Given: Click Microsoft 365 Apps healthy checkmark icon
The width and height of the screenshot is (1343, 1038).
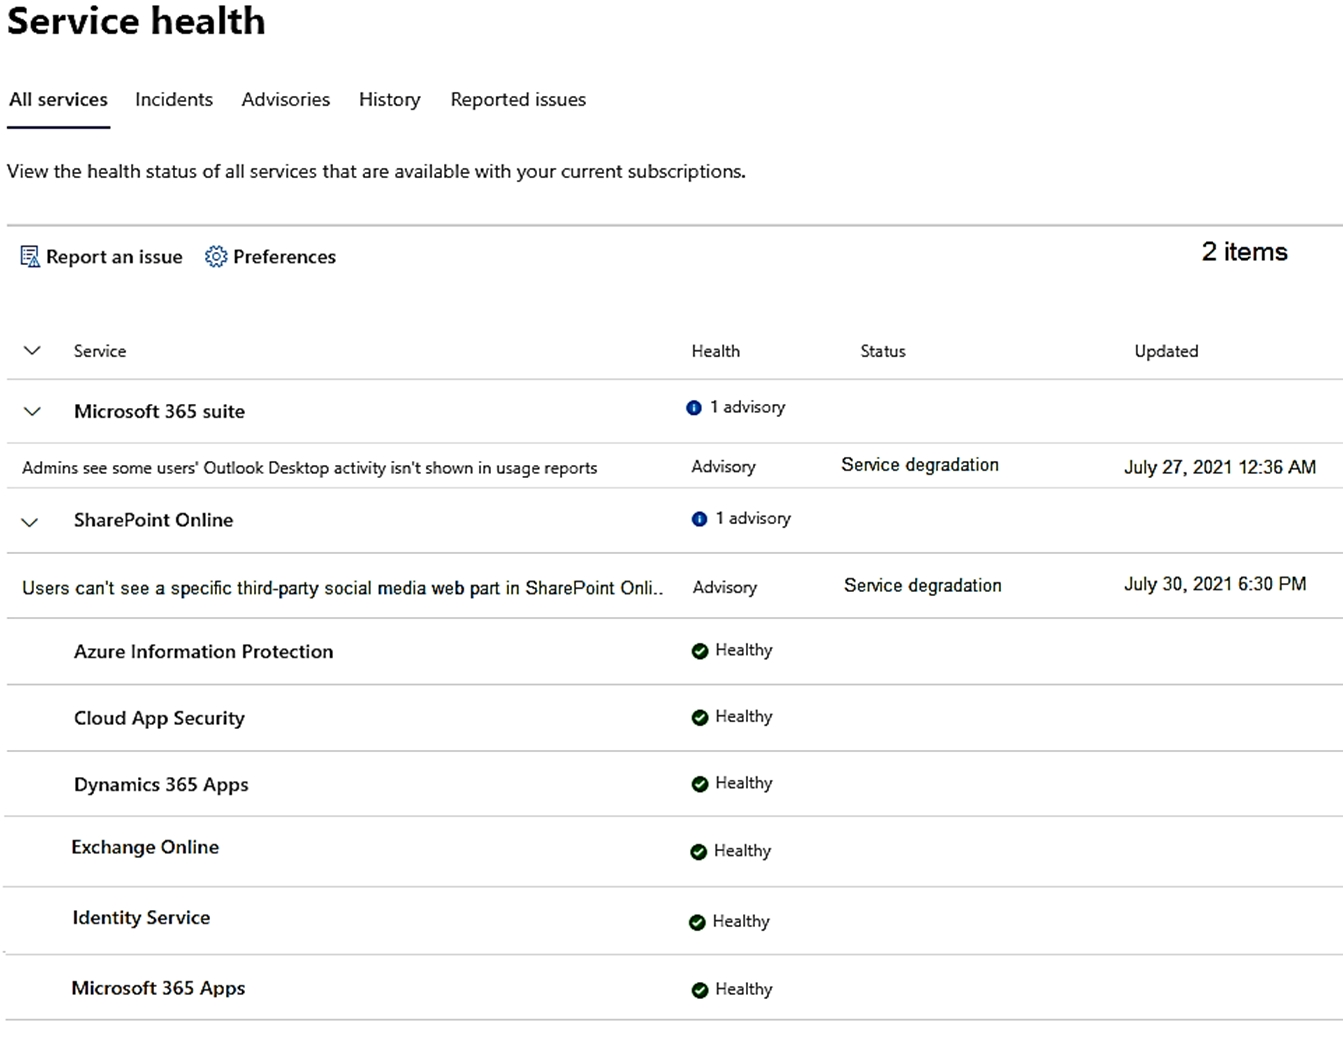Looking at the screenshot, I should point(700,990).
